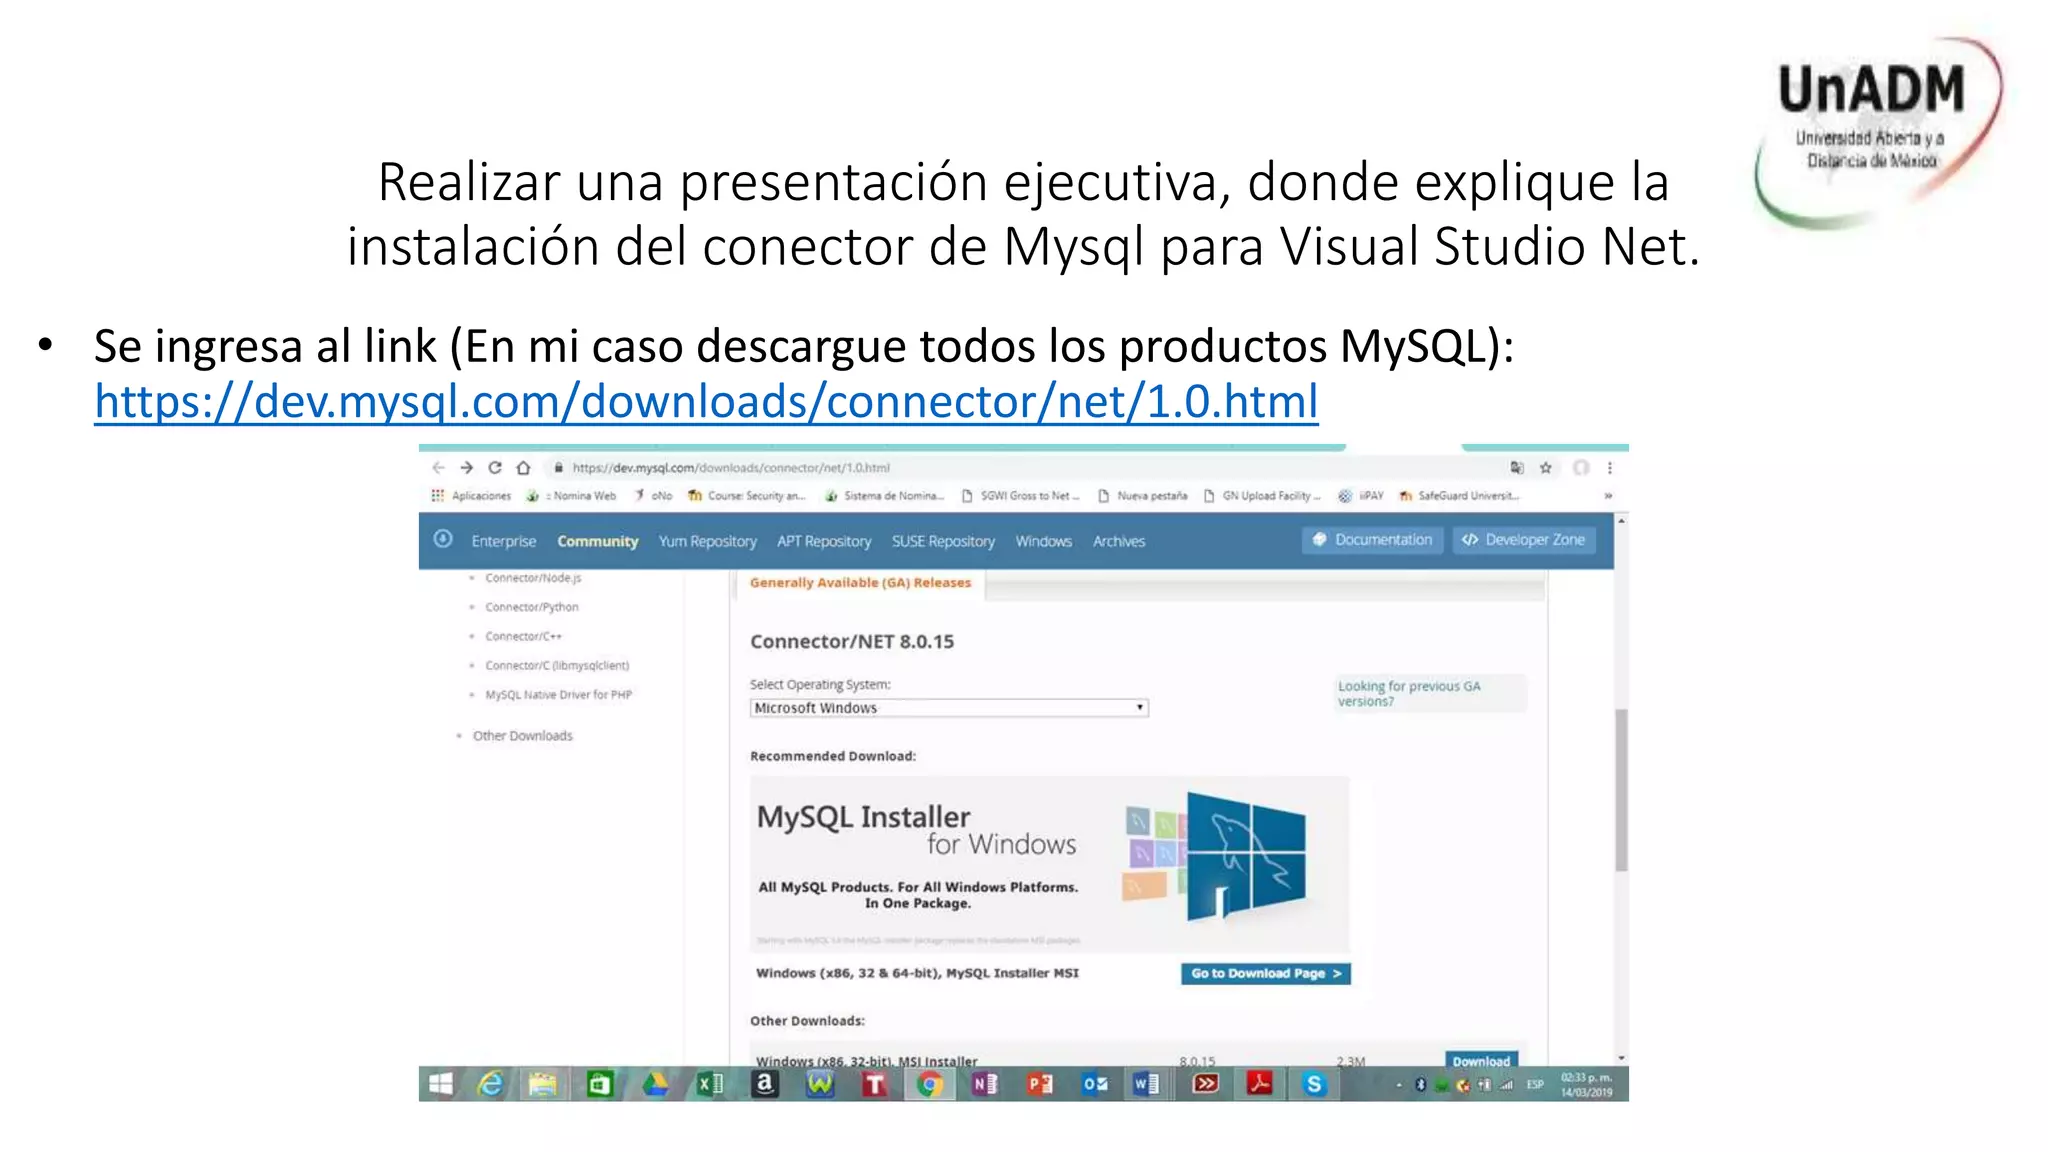Image resolution: width=2048 pixels, height=1152 pixels.
Task: Launch Excel from the taskbar
Action: [x=710, y=1084]
